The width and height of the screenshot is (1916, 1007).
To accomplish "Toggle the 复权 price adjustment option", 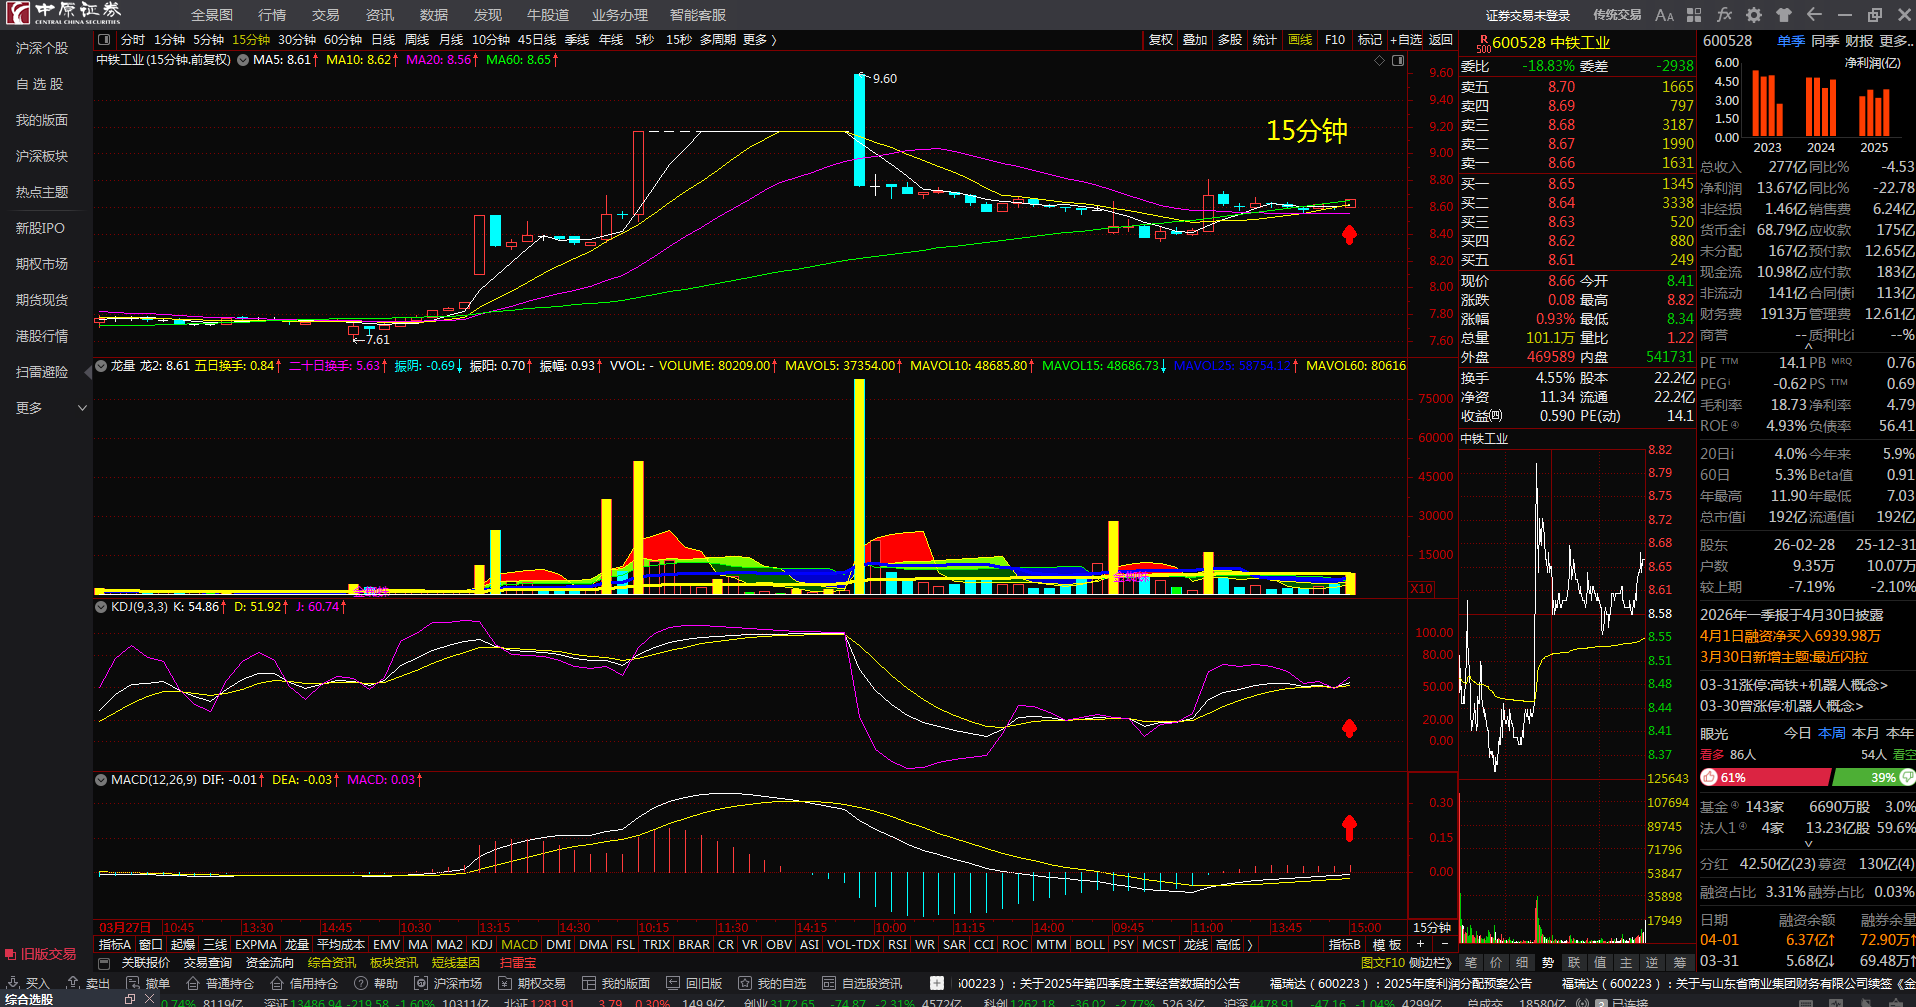I will 1161,40.
